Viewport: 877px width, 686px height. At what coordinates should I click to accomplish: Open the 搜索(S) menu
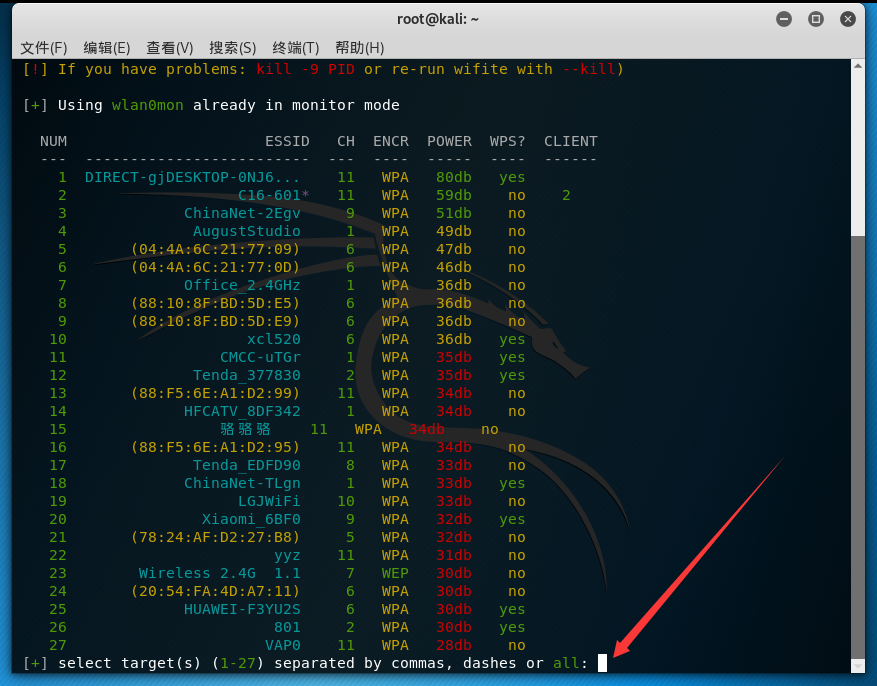233,48
